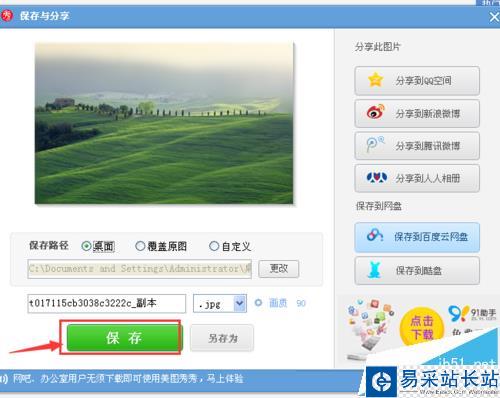Click the Baidu cloud disk icon
The height and width of the screenshot is (398, 500).
(x=375, y=235)
